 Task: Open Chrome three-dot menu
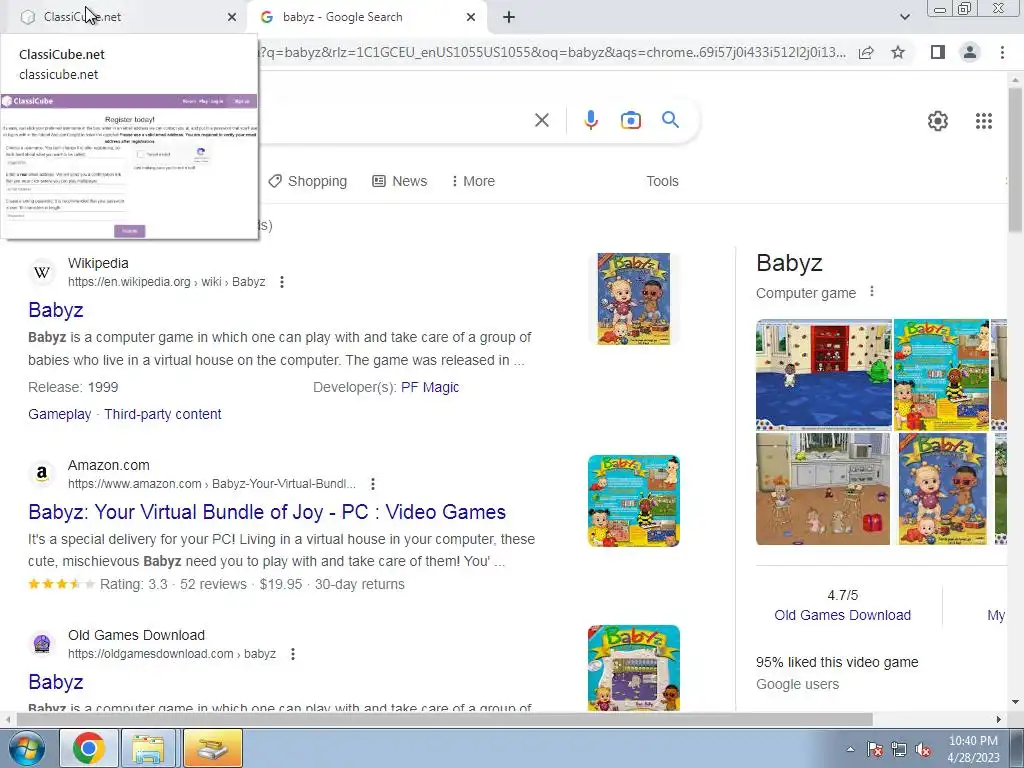(1002, 52)
